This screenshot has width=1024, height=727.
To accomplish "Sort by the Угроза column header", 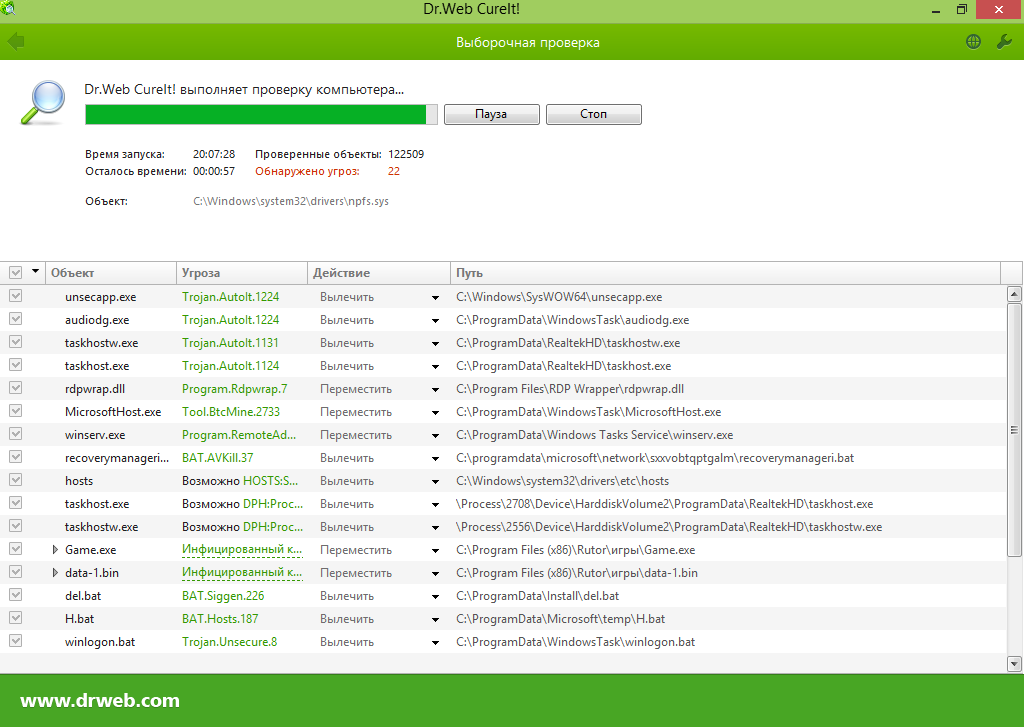I will [242, 273].
